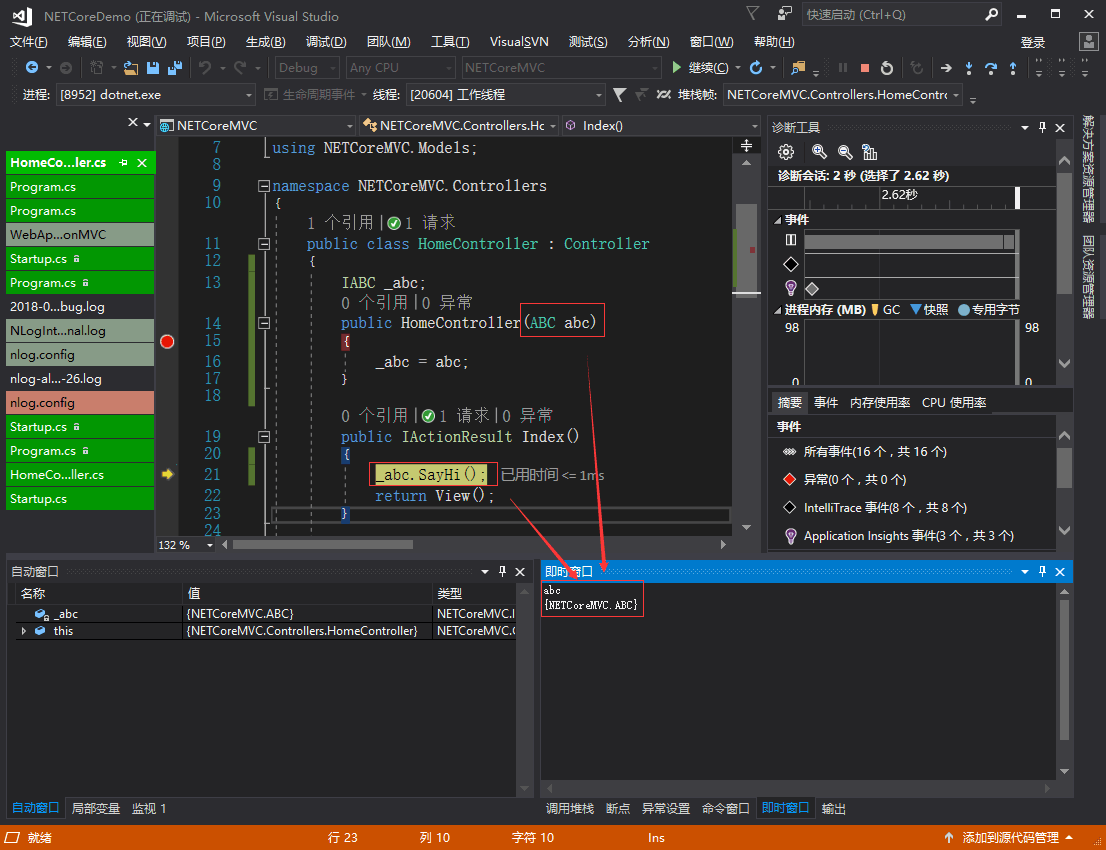
Task: Expand the 'this' row in 自动窗口
Action: 24,631
